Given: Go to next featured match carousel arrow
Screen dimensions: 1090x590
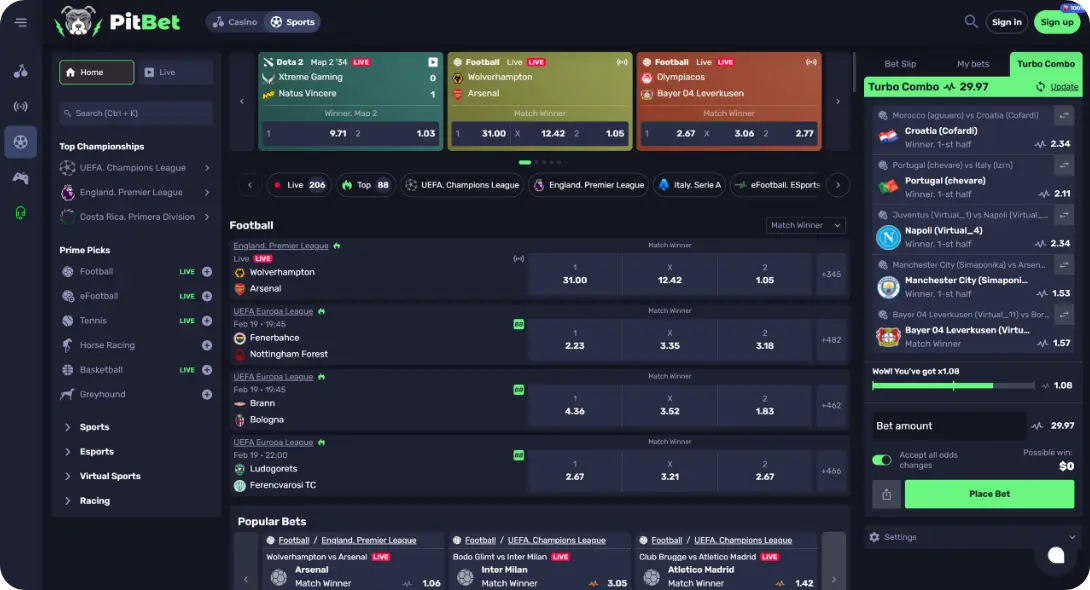Looking at the screenshot, I should pos(838,101).
